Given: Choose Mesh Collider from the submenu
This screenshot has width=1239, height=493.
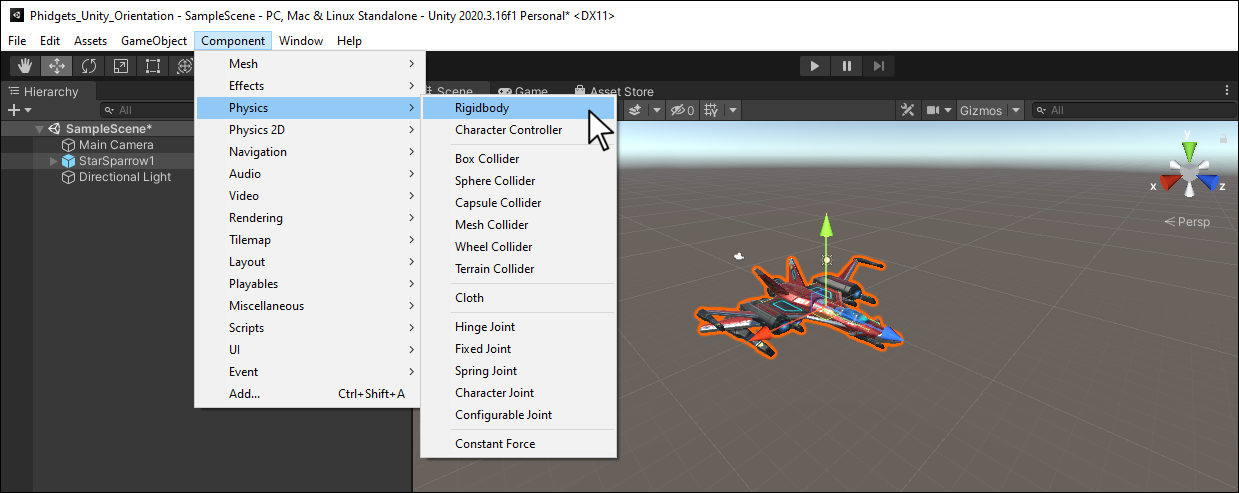Looking at the screenshot, I should pos(518,225).
